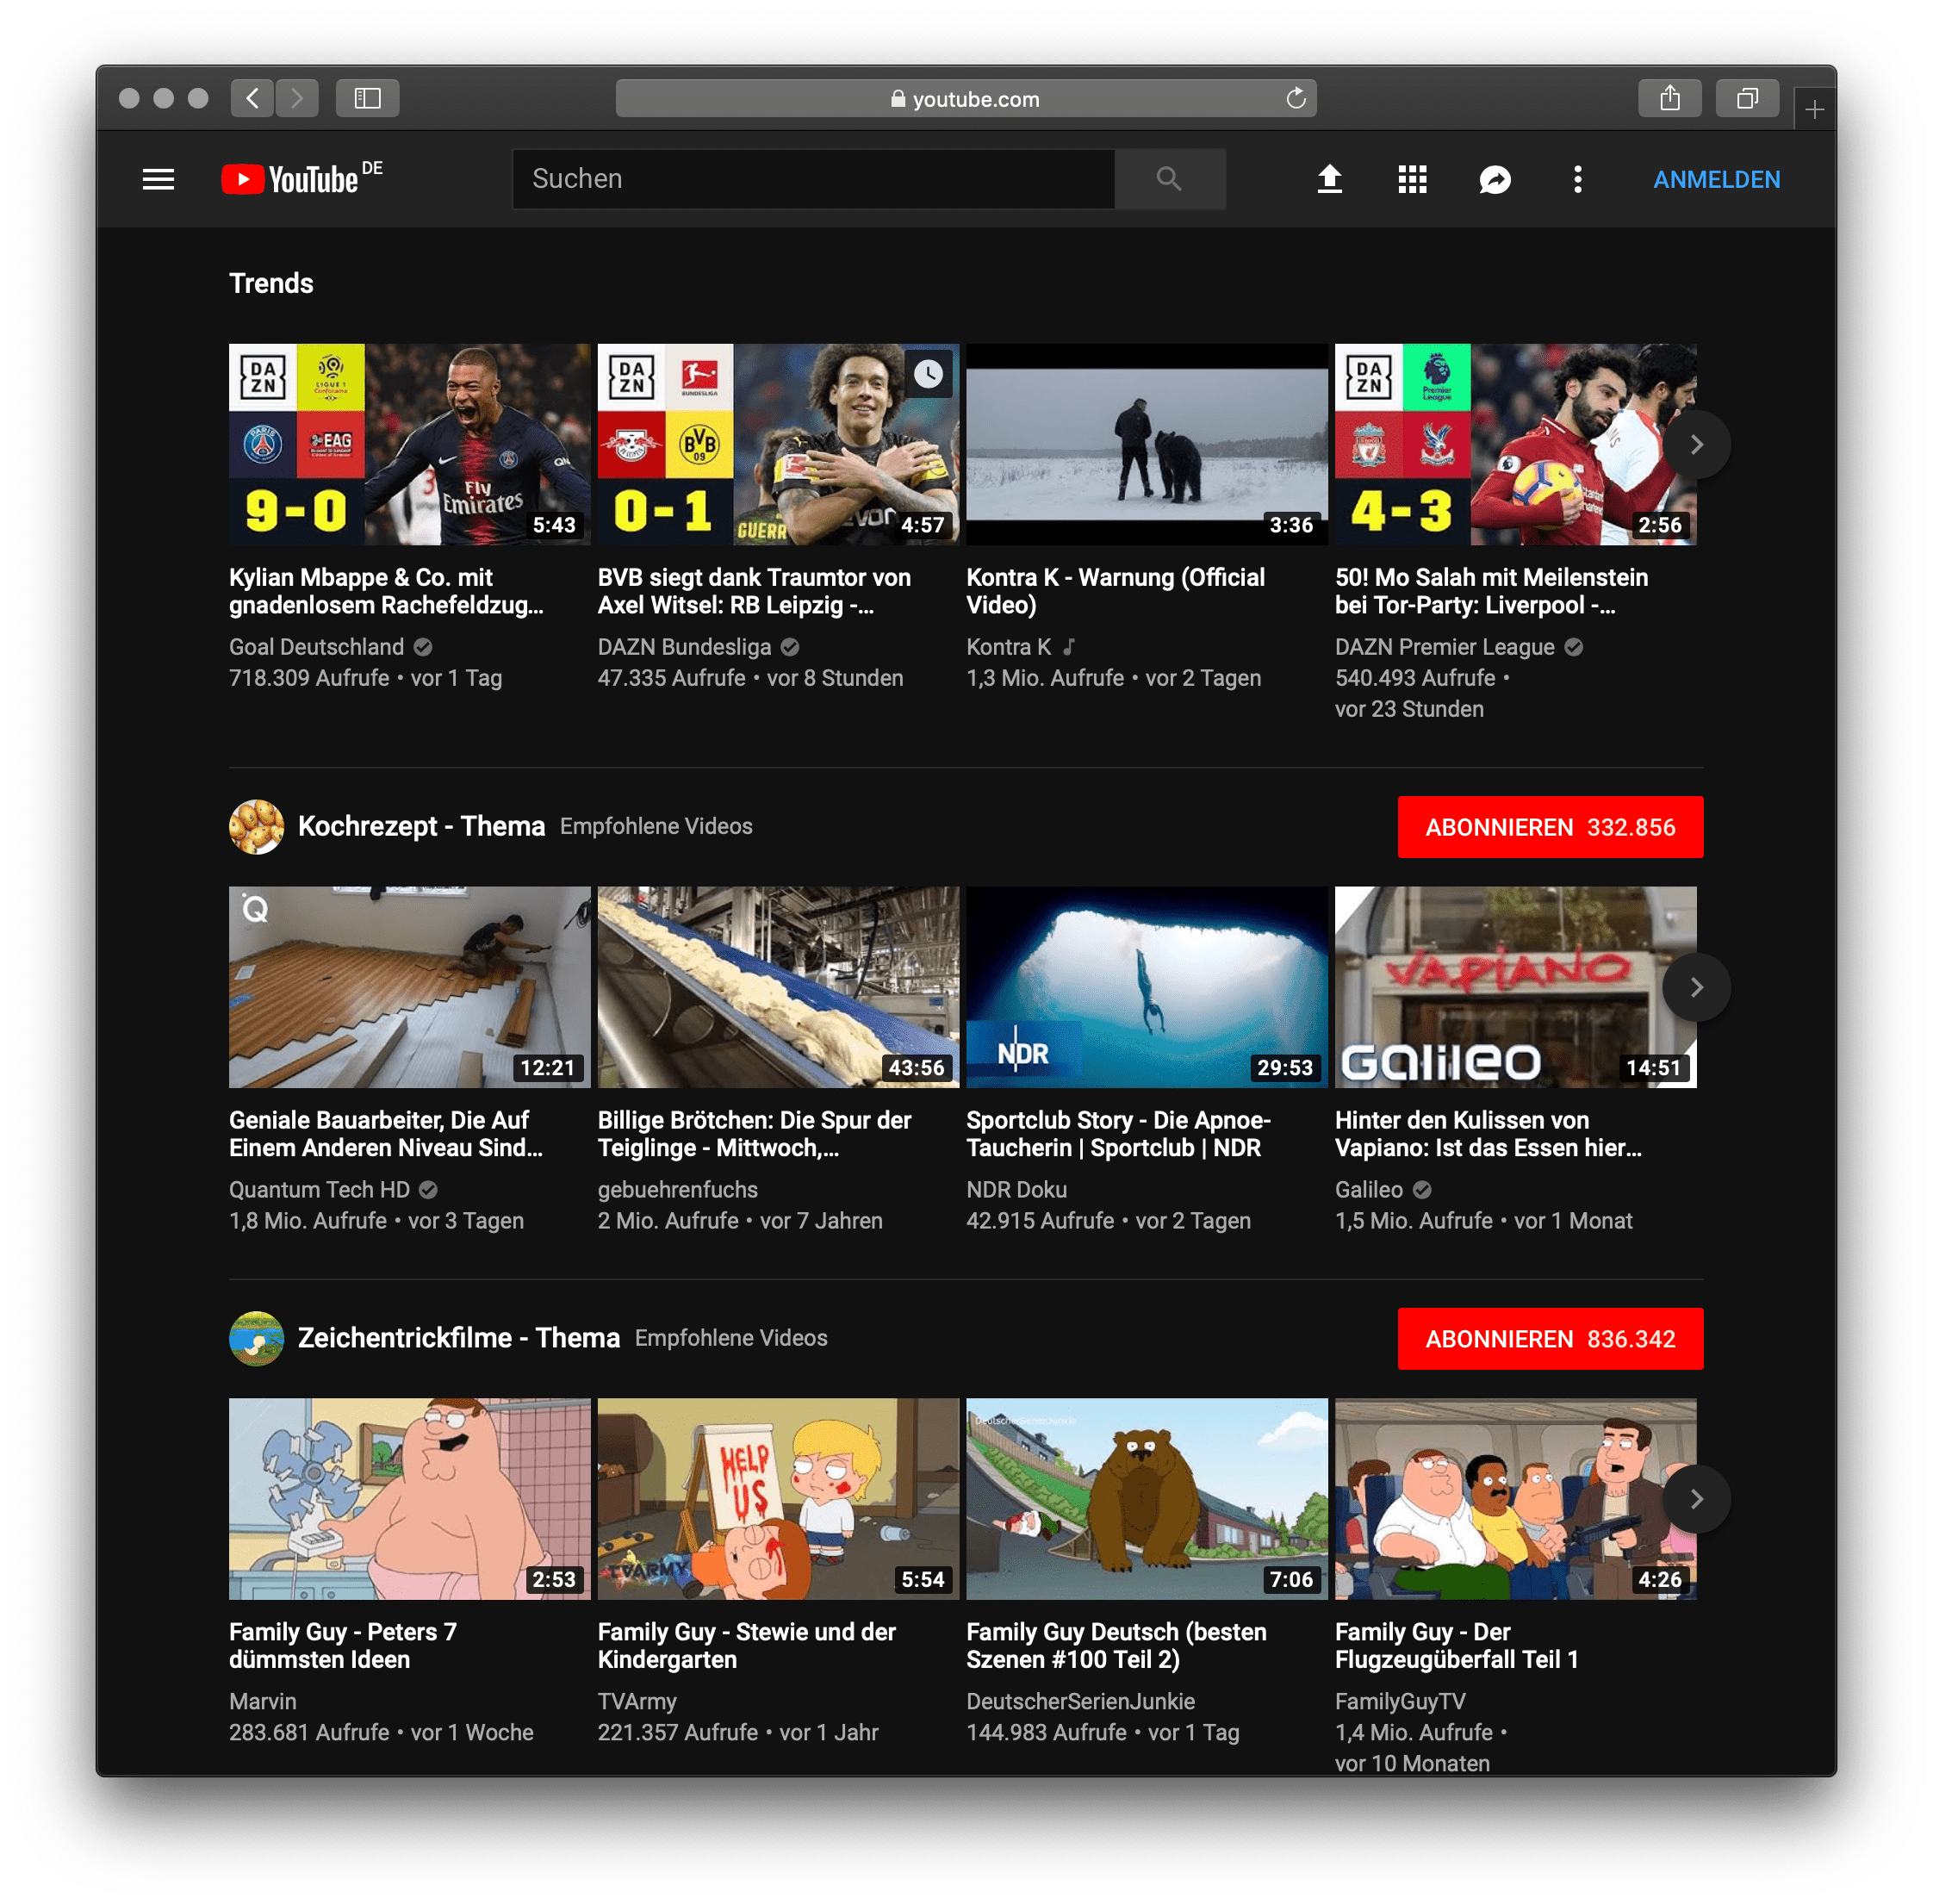Open the YouTube hamburger menu
Screen dimensions: 1933x1904
pos(158,179)
